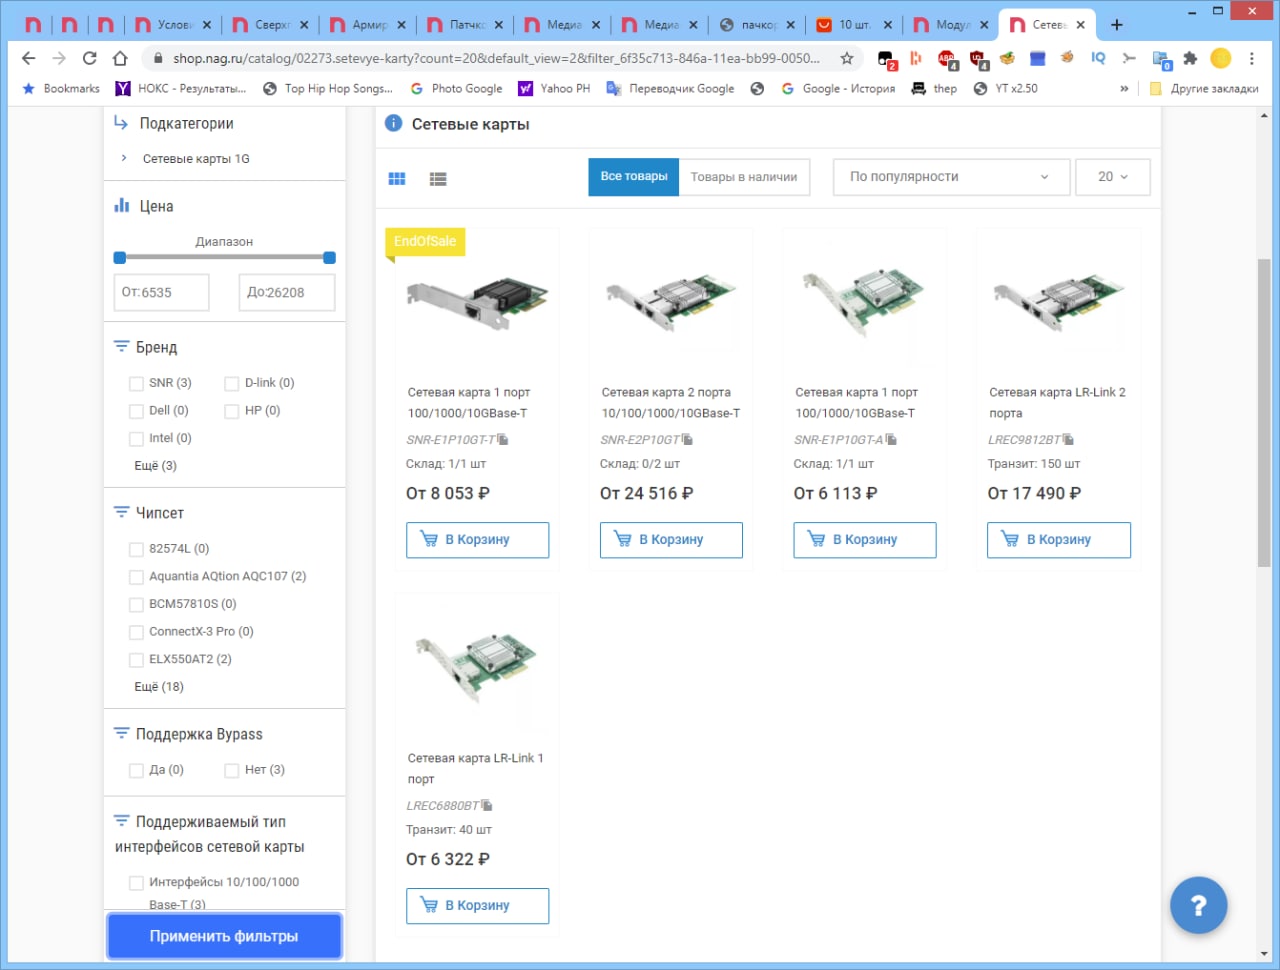
Task: Open the Chrome profile avatar
Action: point(1221,58)
